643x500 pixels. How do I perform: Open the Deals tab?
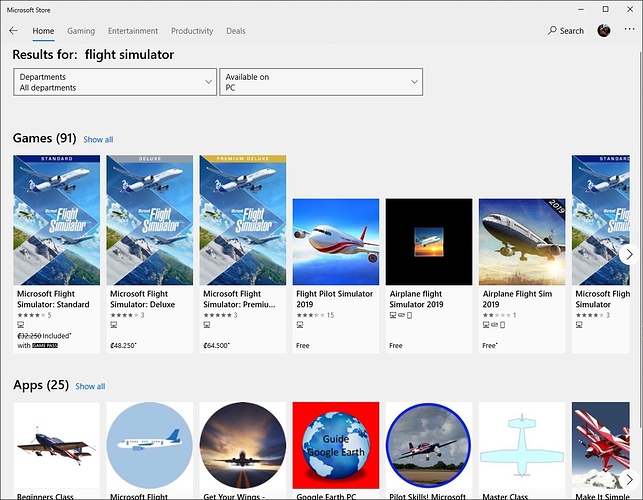click(x=236, y=31)
